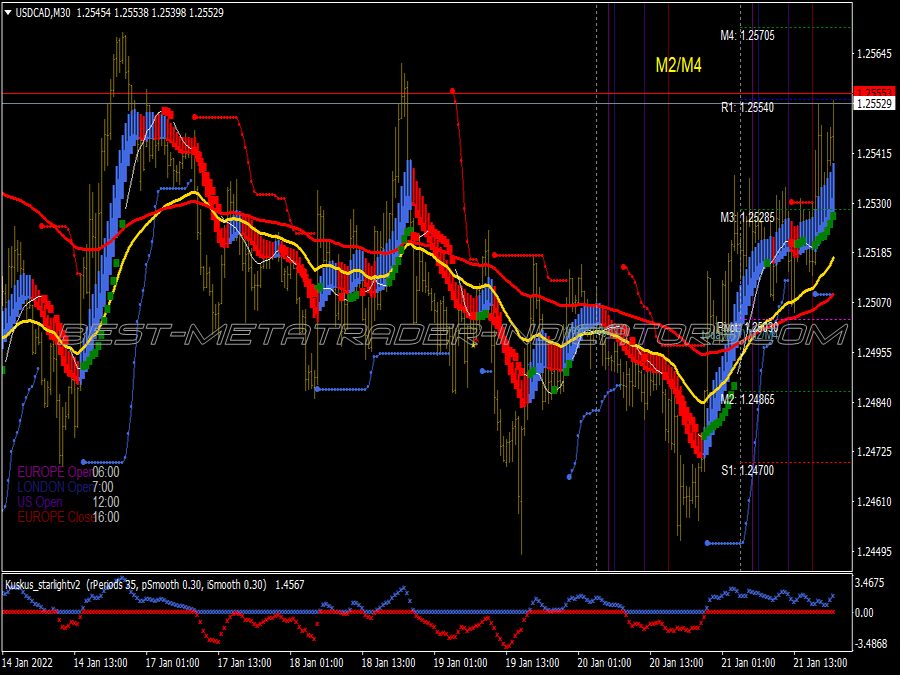
Task: Click the '19 Jan 13:00' time label
Action: (x=533, y=663)
